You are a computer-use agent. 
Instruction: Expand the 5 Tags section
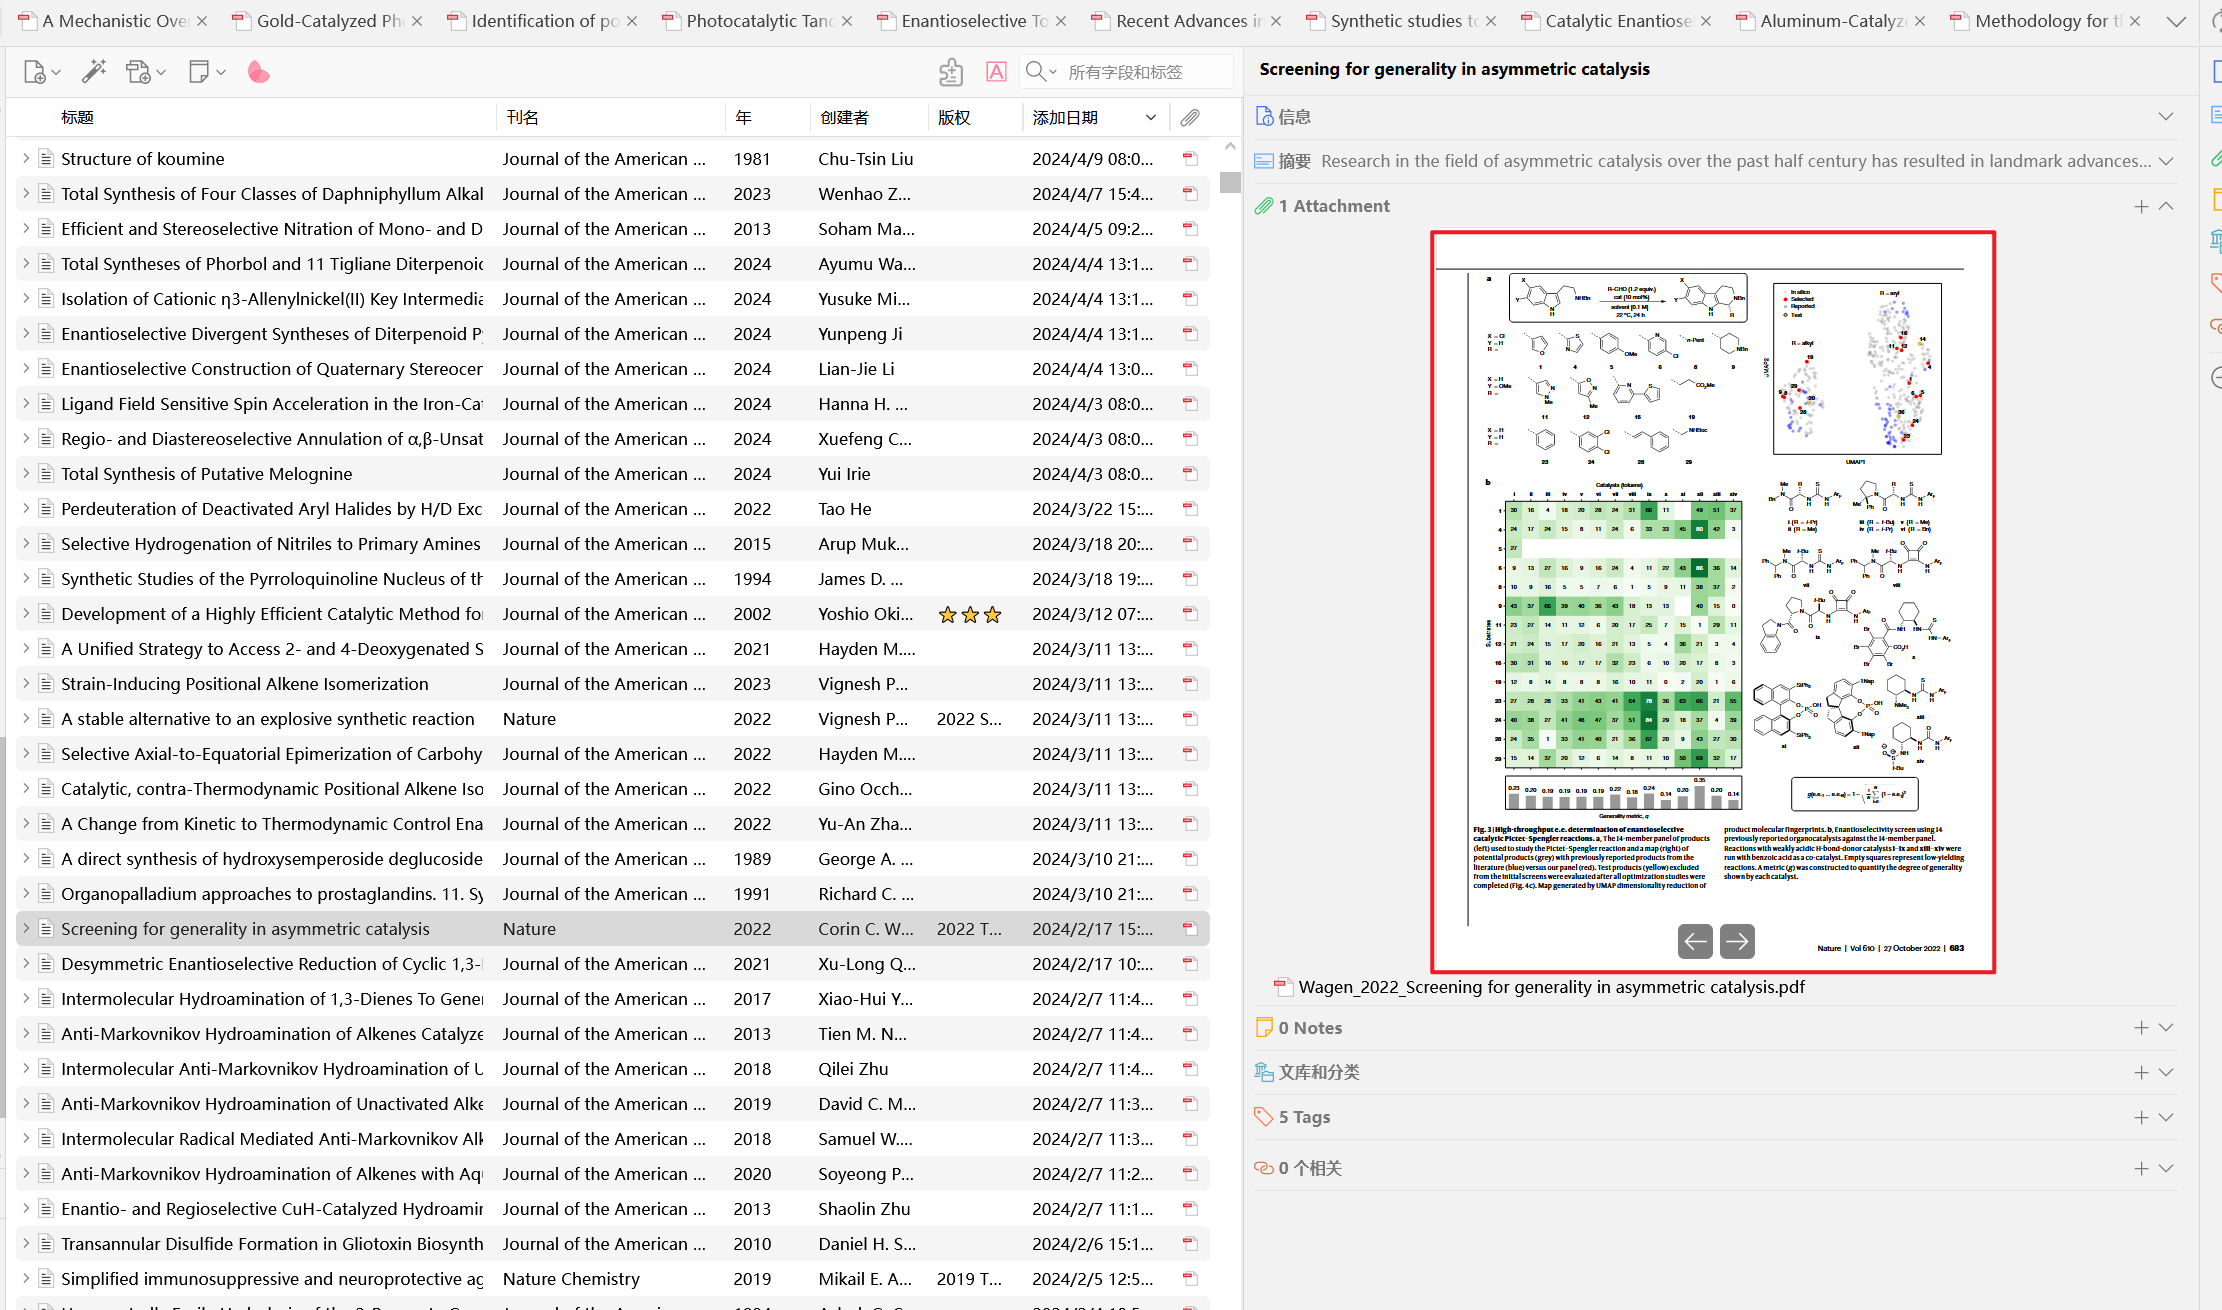(x=2166, y=1117)
